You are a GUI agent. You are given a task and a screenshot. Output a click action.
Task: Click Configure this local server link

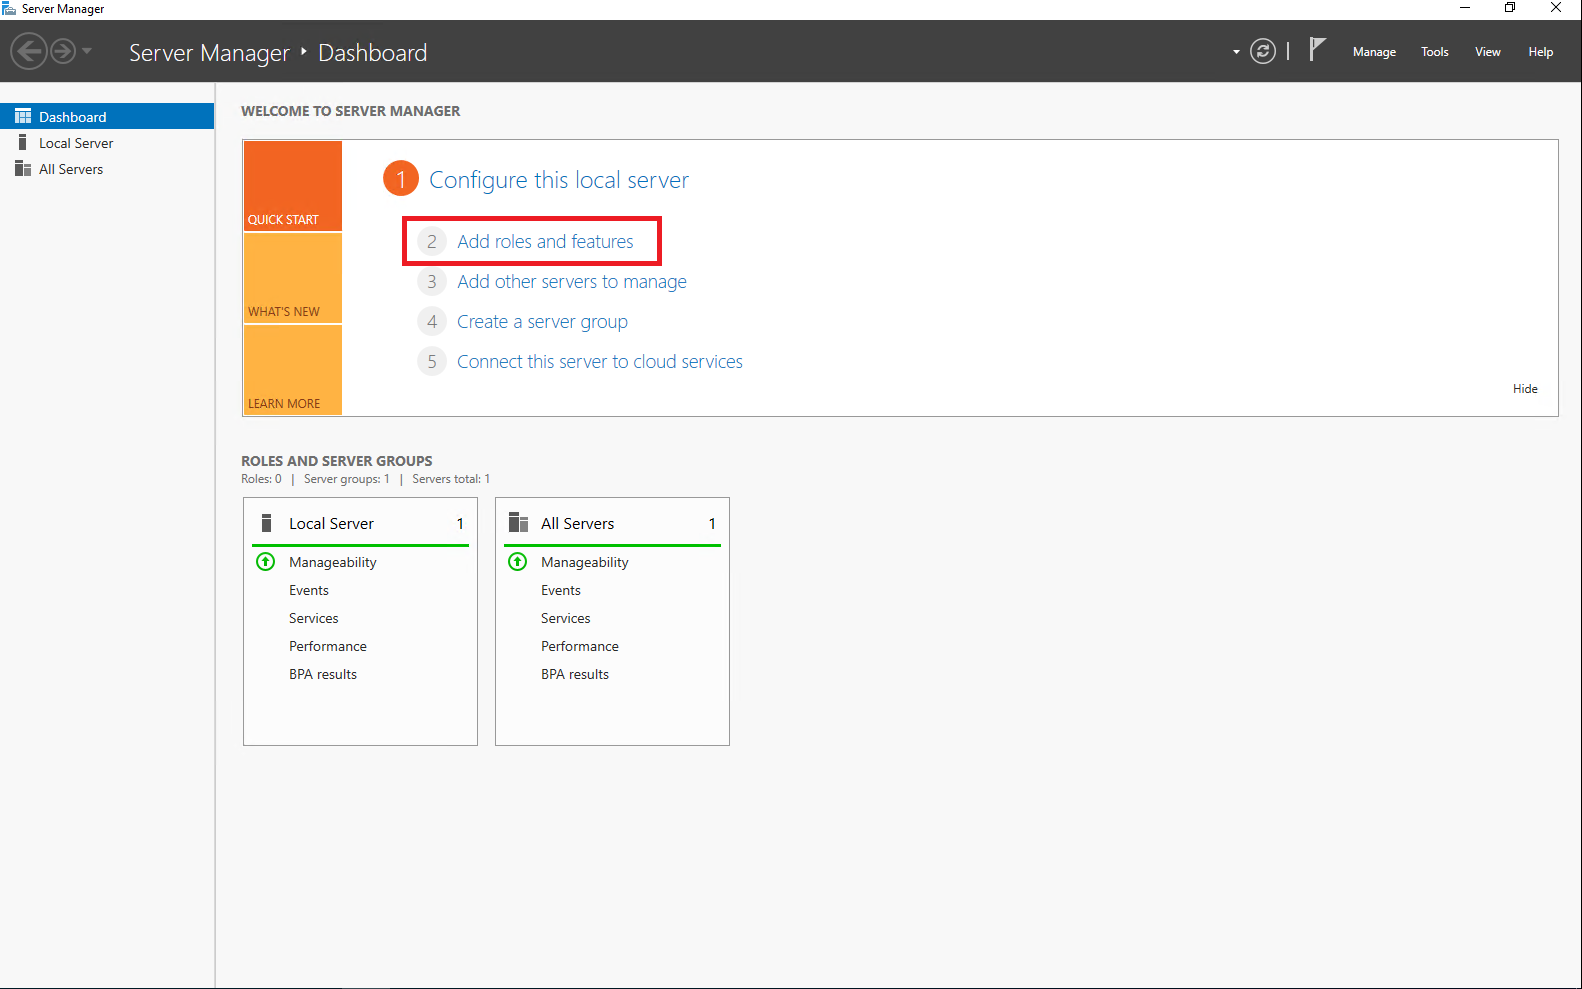tap(558, 180)
